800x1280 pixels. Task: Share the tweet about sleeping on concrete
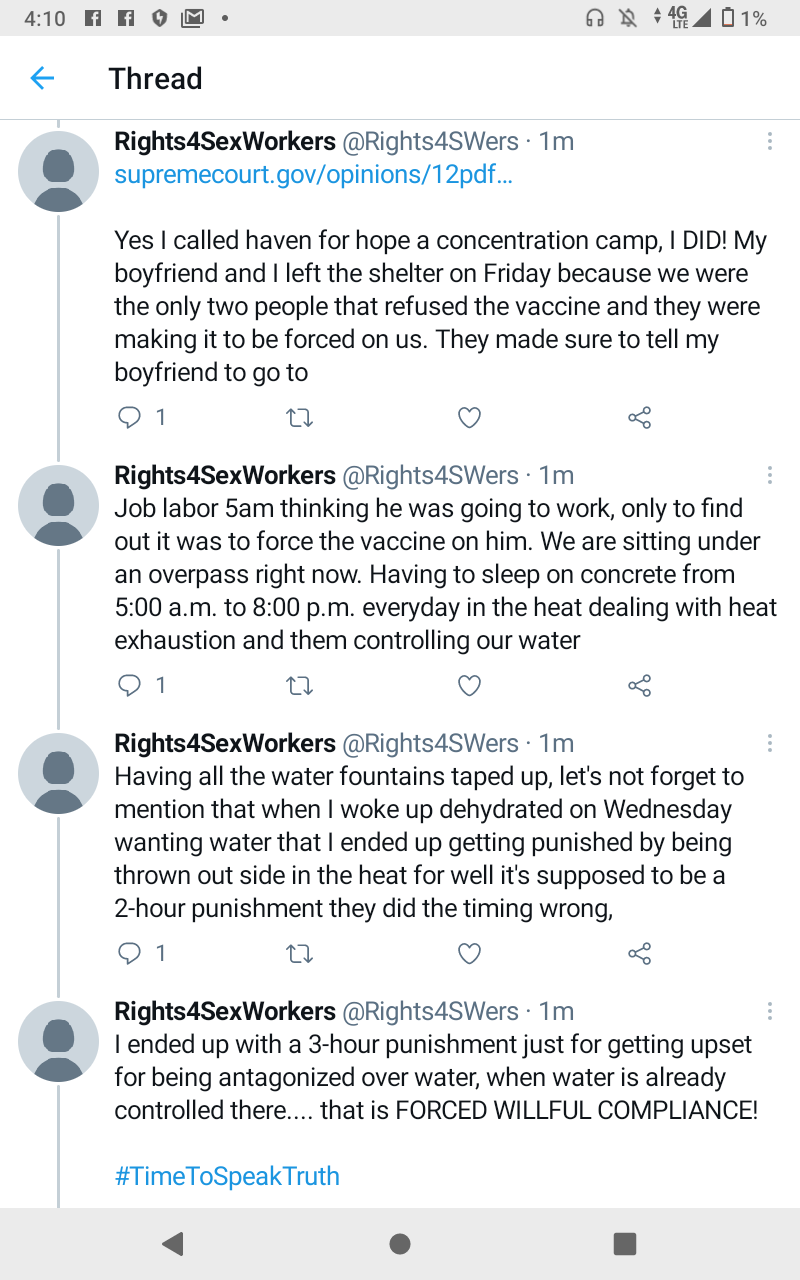(640, 686)
